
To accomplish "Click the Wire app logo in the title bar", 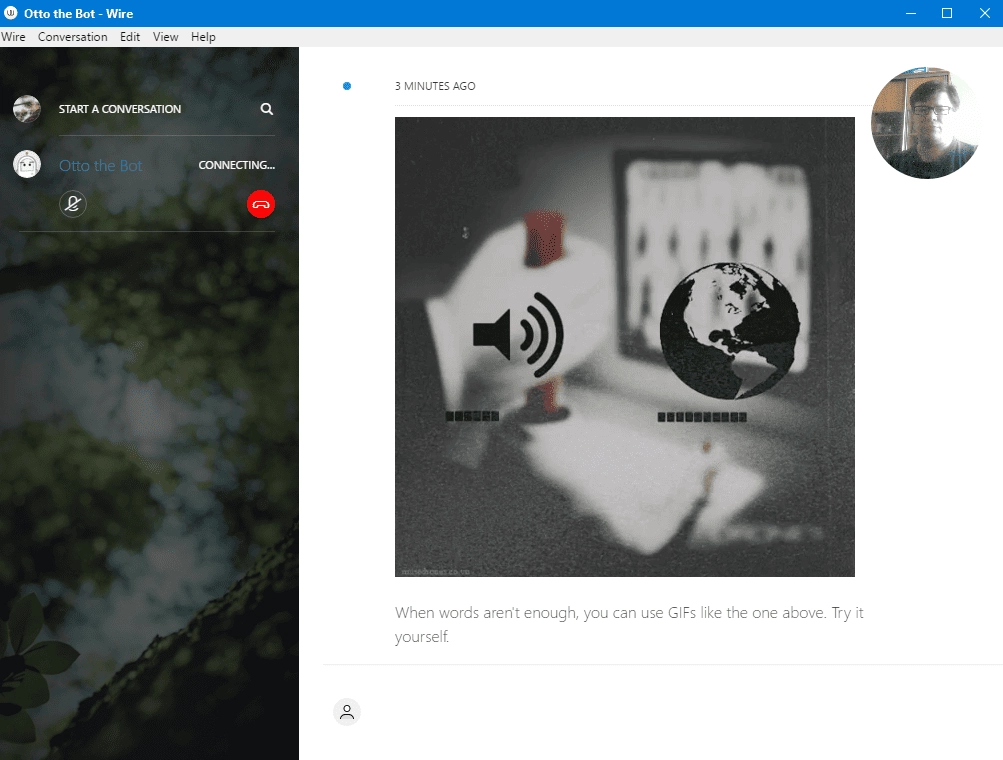I will (10, 13).
